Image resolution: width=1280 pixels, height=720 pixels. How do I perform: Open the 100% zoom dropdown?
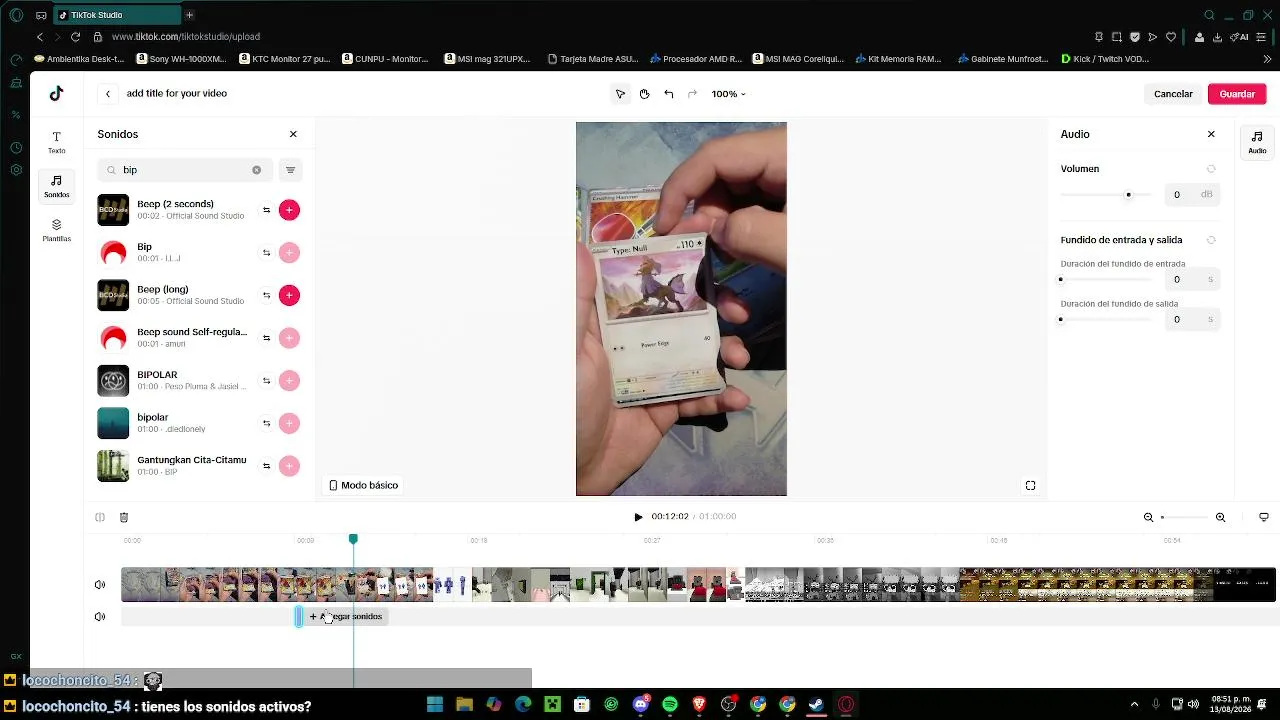(x=728, y=94)
